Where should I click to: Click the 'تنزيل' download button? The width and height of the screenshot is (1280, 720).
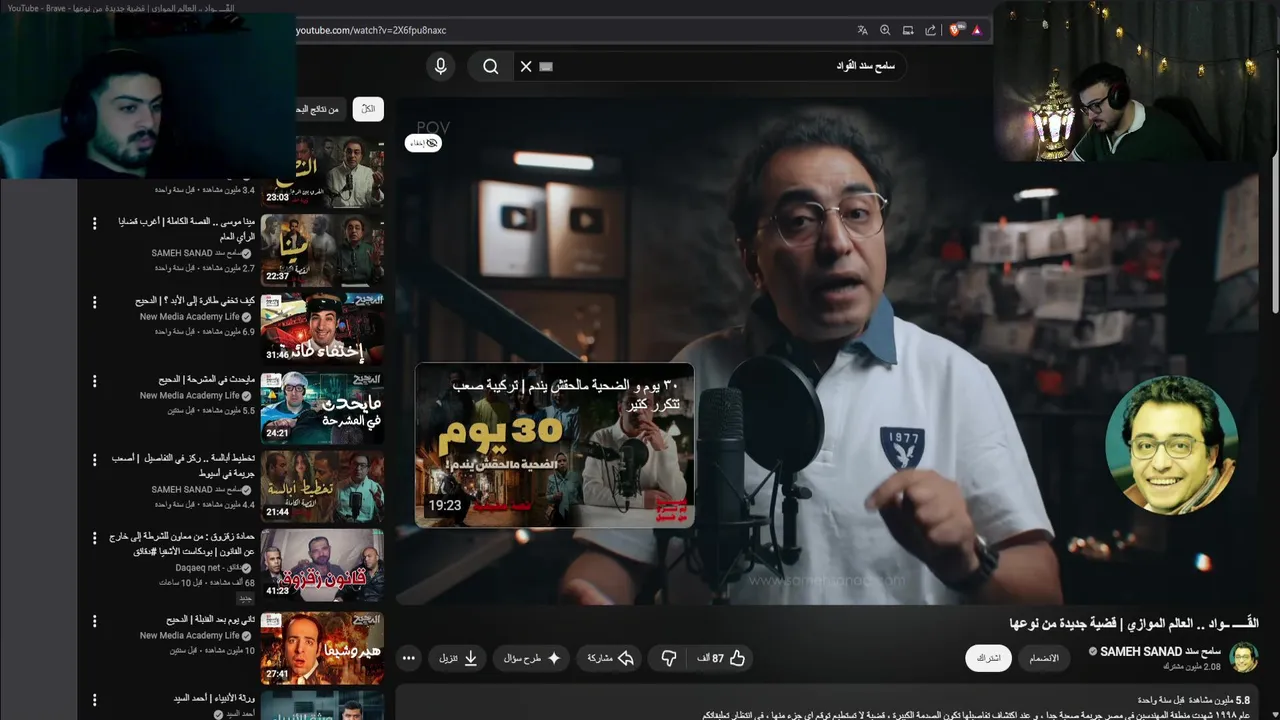[x=458, y=658]
